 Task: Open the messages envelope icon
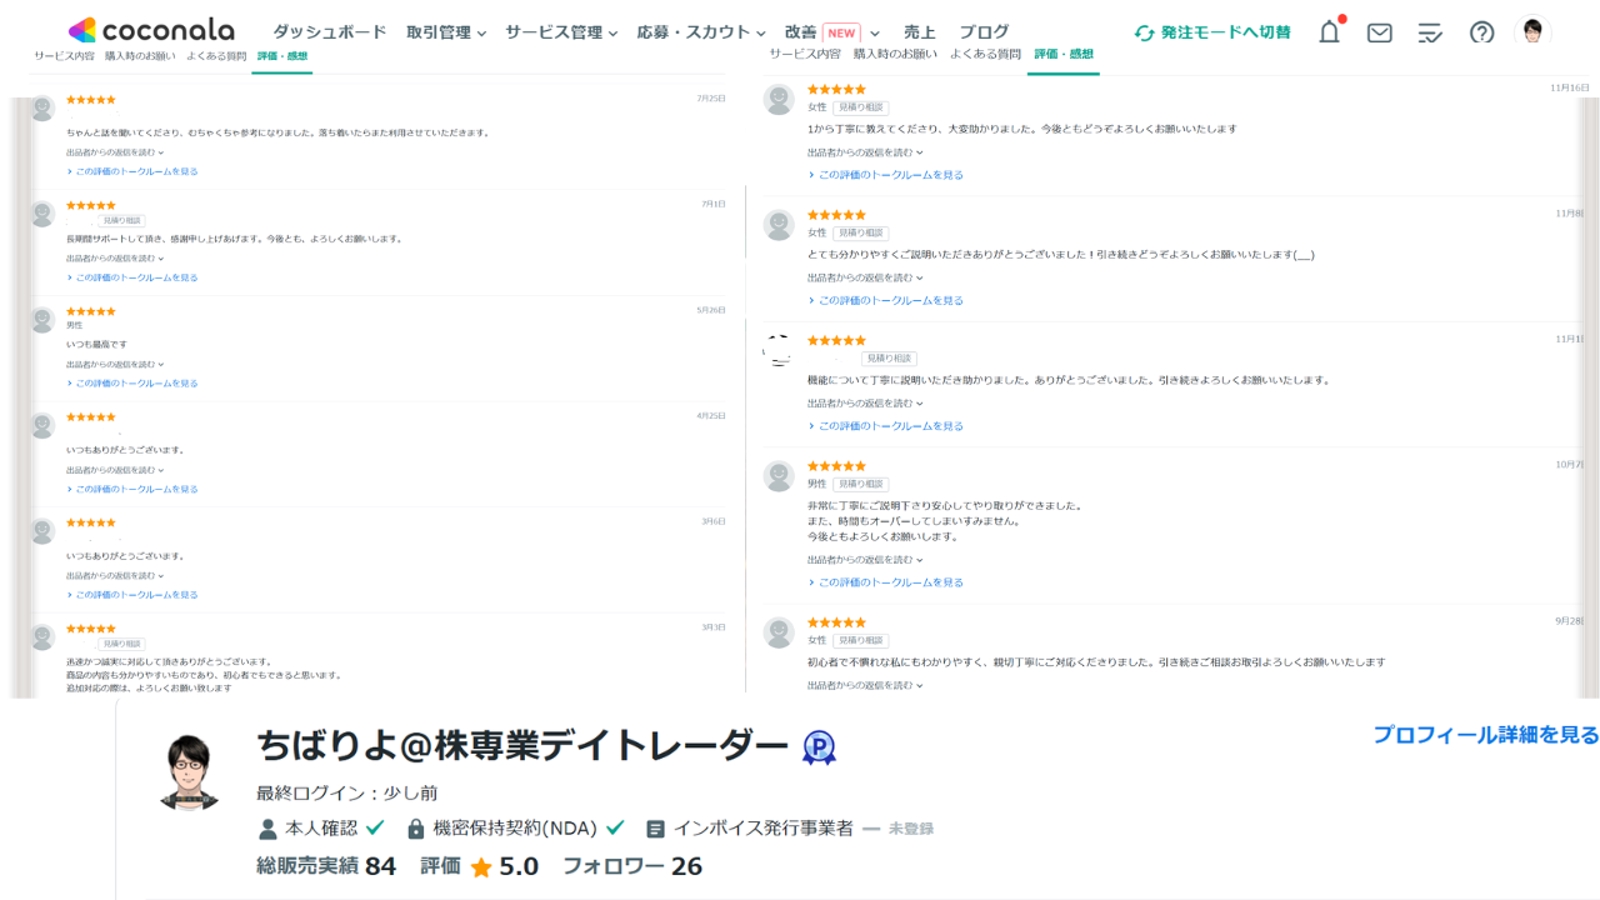pyautogui.click(x=1380, y=33)
